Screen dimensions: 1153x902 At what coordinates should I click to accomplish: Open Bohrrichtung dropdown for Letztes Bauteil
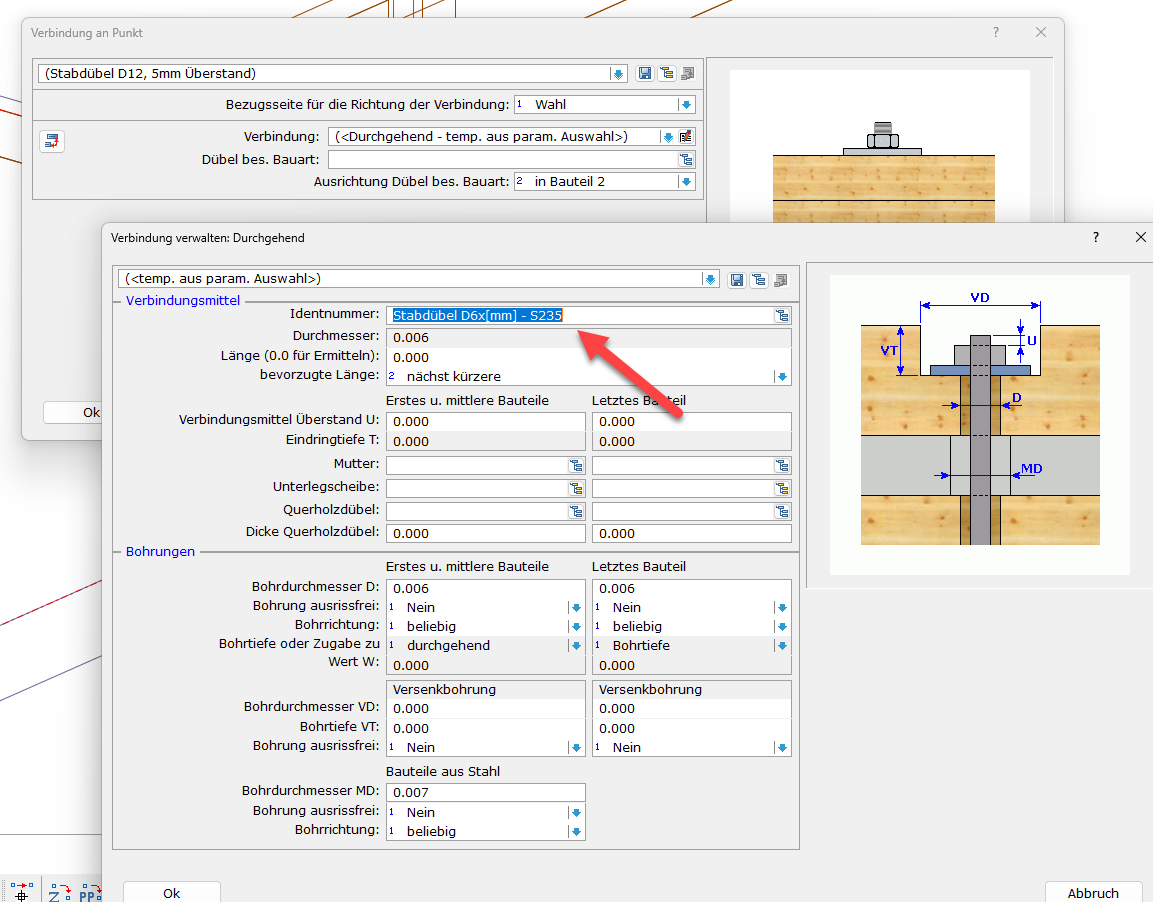(x=782, y=627)
